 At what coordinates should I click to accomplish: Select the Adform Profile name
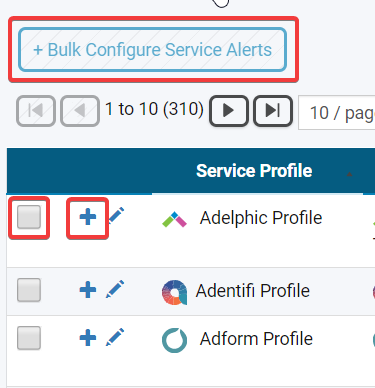[x=256, y=339]
